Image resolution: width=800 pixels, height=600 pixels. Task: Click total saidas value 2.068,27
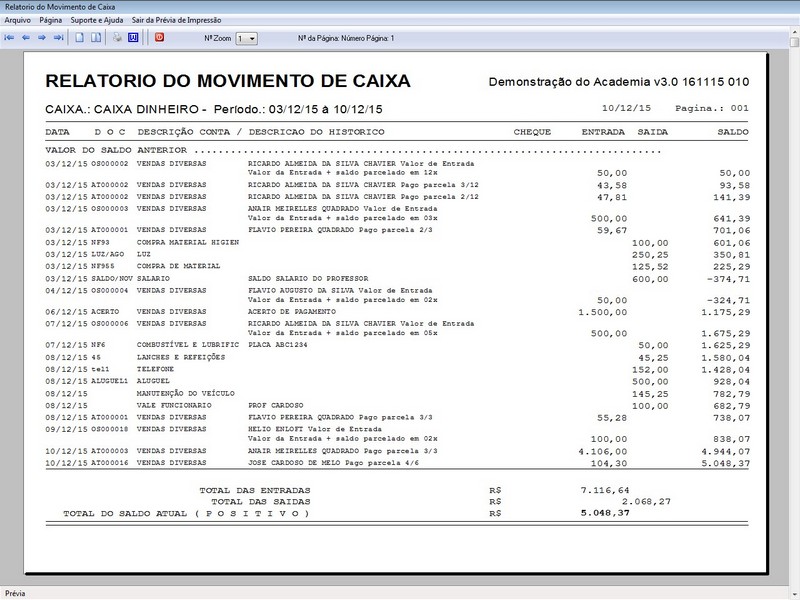click(646, 502)
